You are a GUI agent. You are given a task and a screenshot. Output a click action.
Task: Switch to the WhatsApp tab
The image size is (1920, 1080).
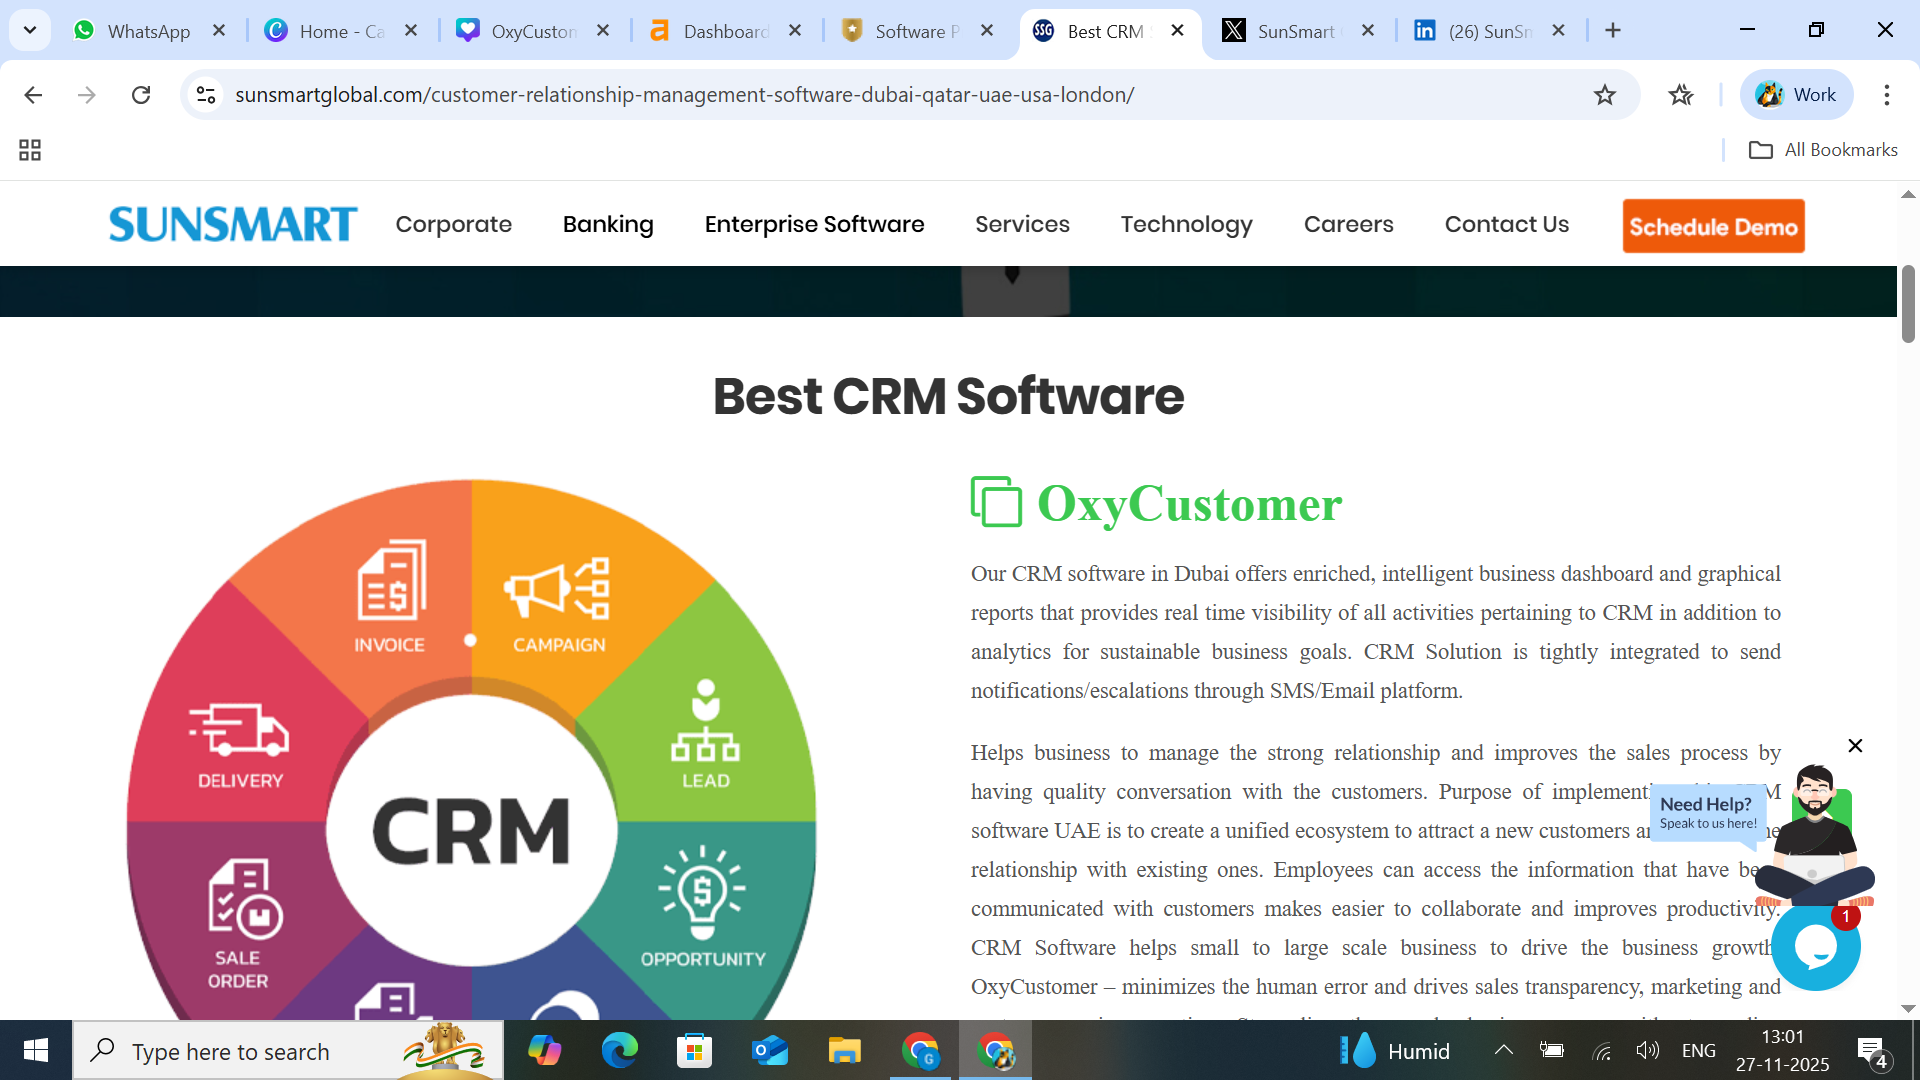[x=148, y=31]
